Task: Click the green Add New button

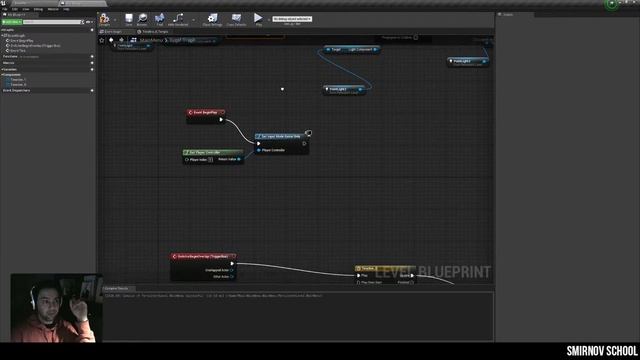Action: pyautogui.click(x=12, y=22)
